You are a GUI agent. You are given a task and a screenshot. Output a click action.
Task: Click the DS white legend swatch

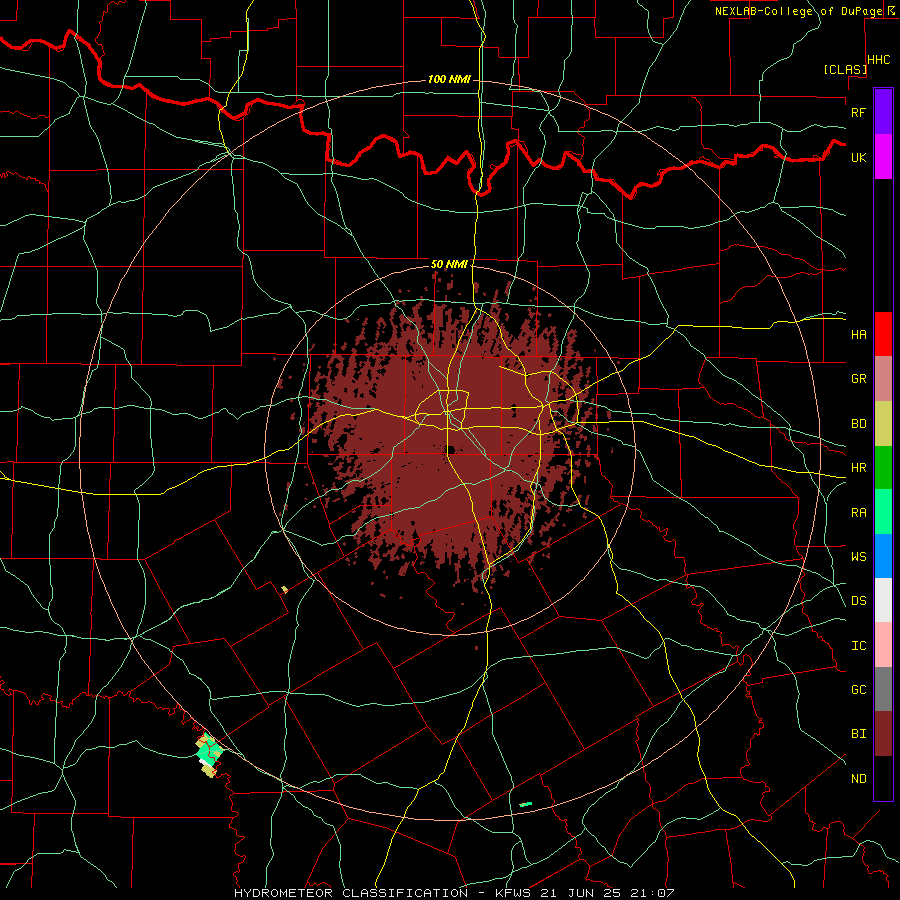pos(883,600)
